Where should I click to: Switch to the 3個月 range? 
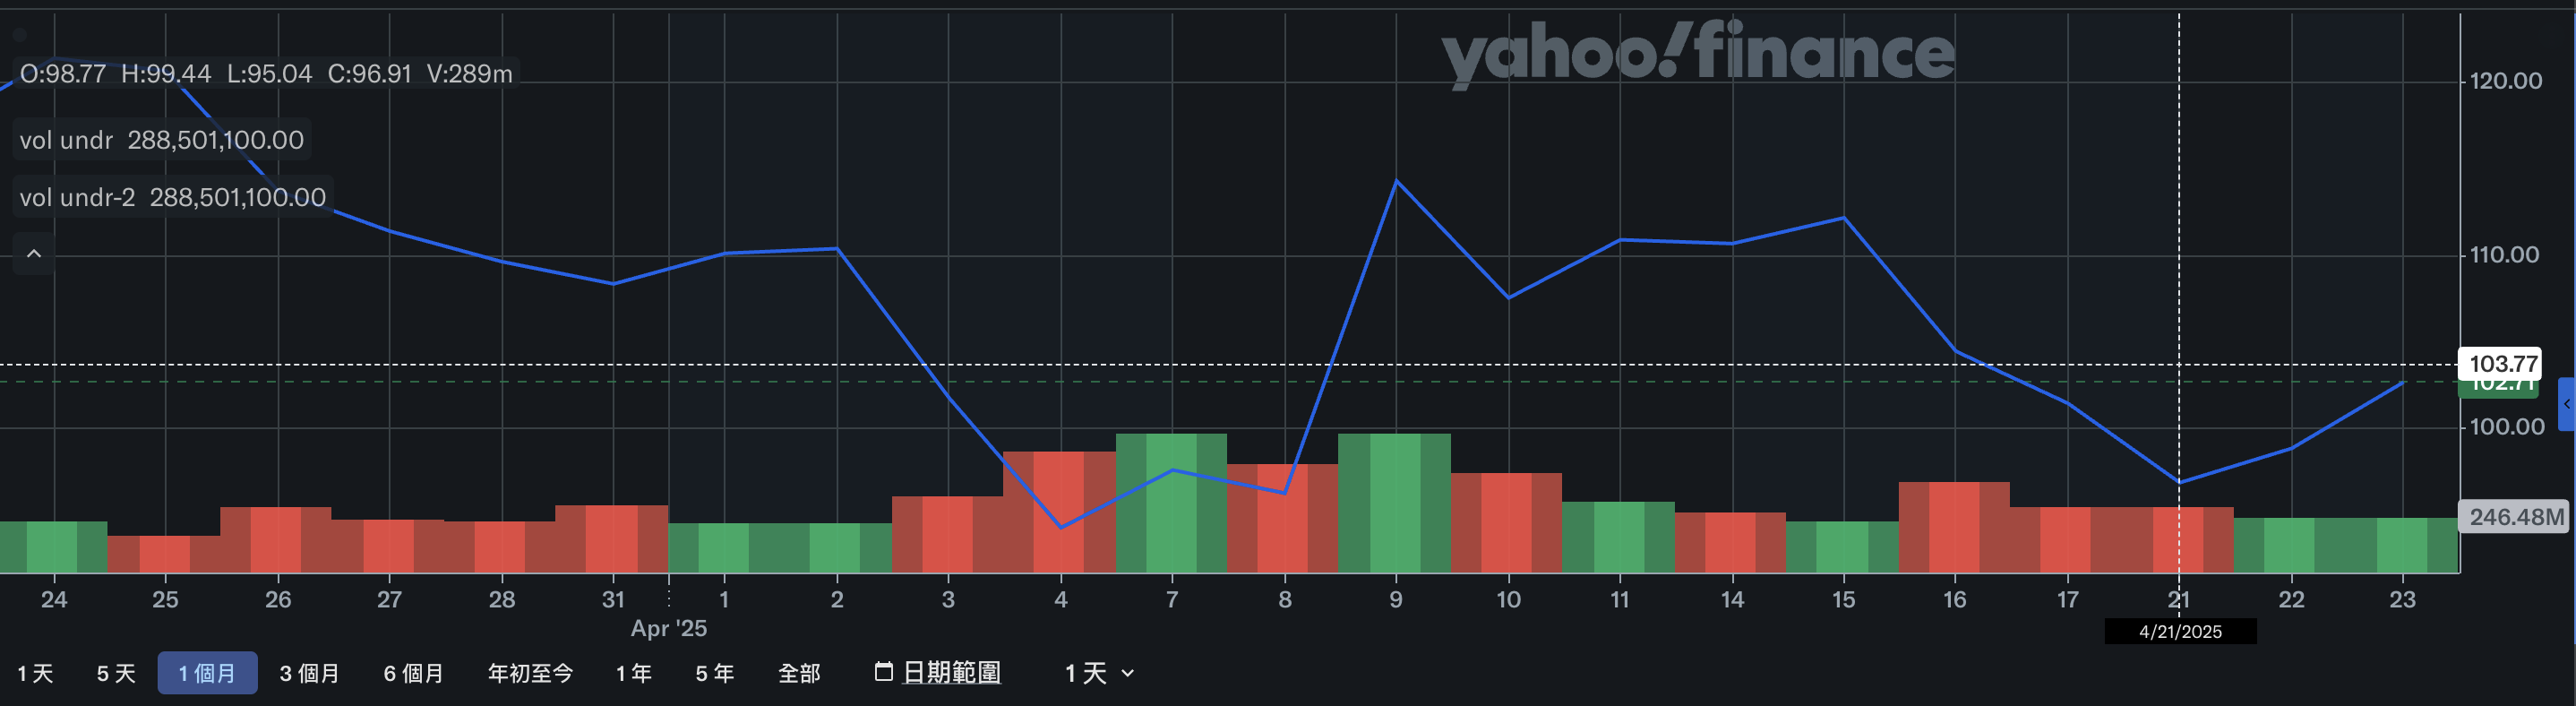point(309,673)
